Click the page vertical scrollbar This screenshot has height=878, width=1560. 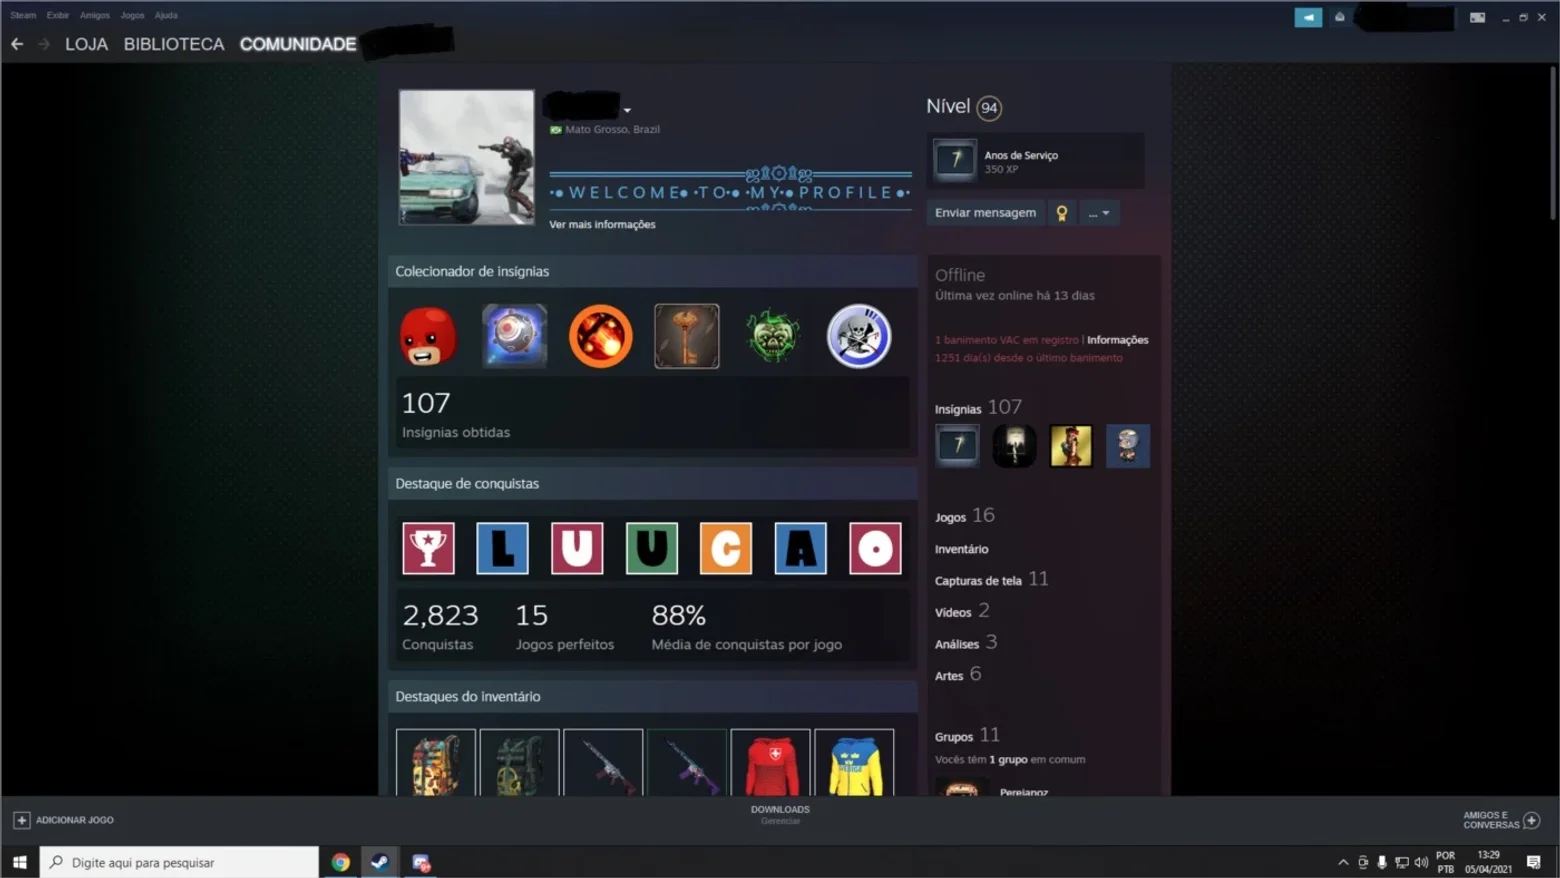pyautogui.click(x=1552, y=143)
